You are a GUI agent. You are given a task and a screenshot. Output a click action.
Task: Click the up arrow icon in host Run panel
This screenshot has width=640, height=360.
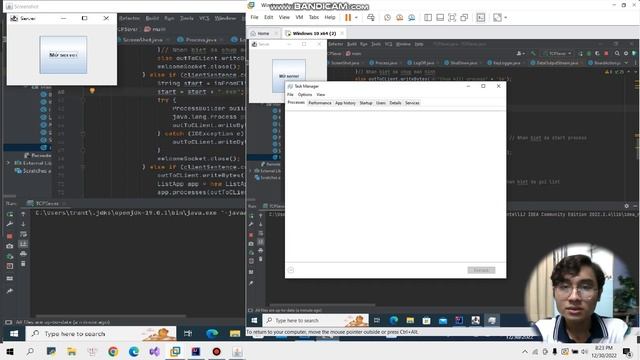(x=23, y=214)
